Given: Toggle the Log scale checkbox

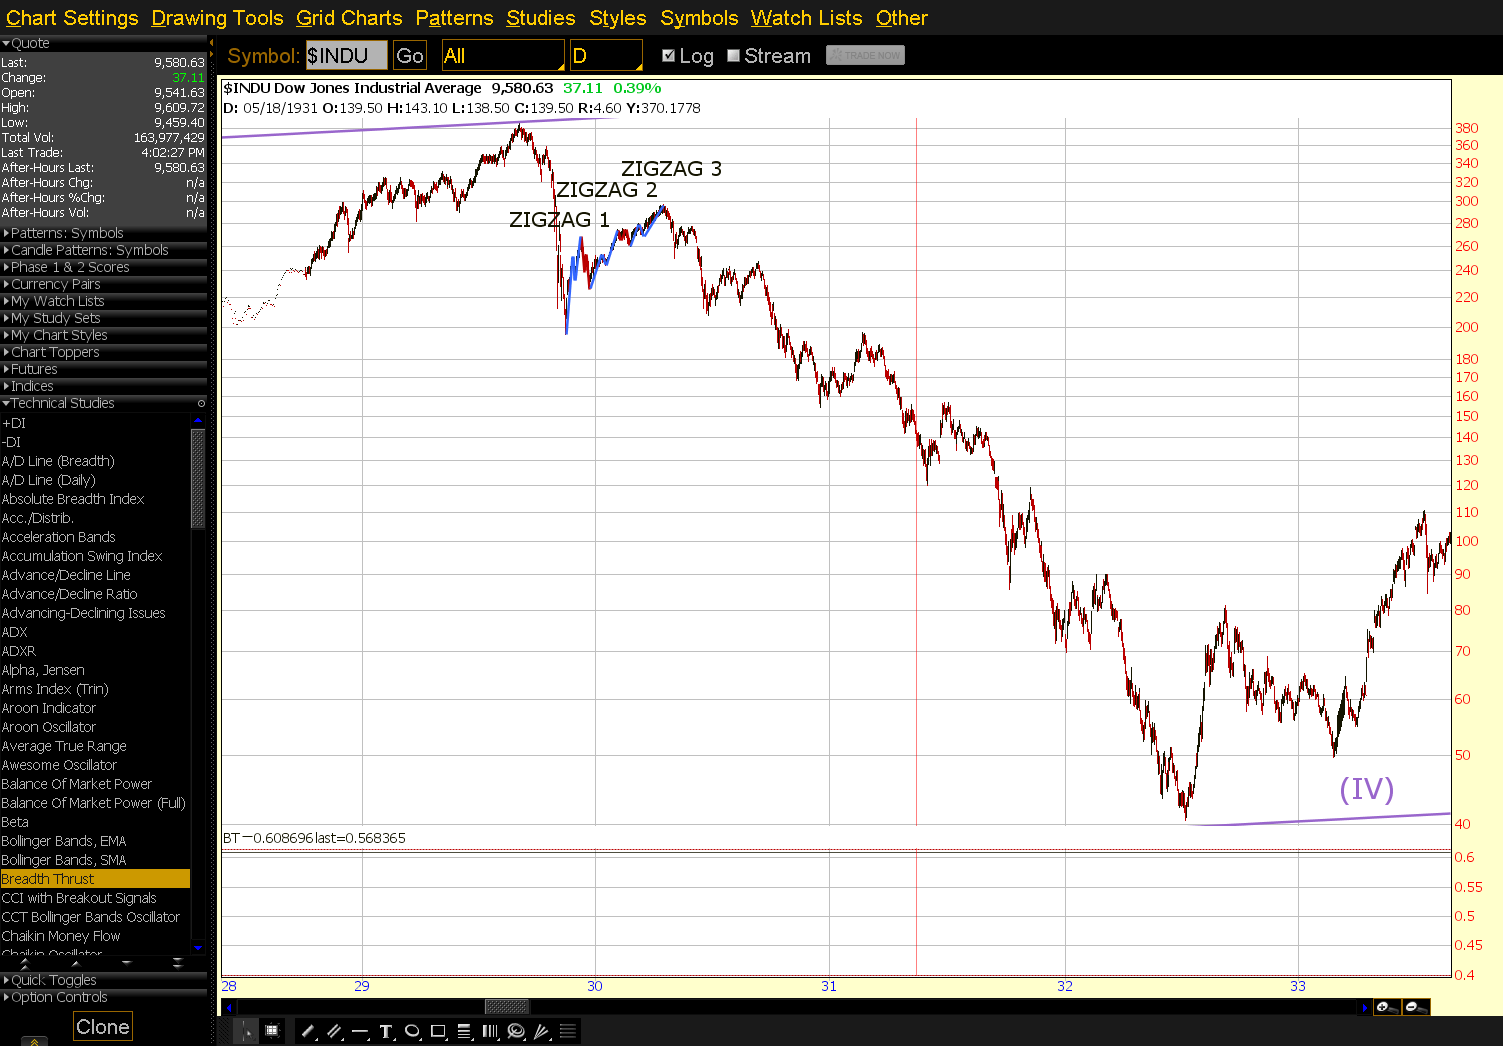Looking at the screenshot, I should 669,56.
